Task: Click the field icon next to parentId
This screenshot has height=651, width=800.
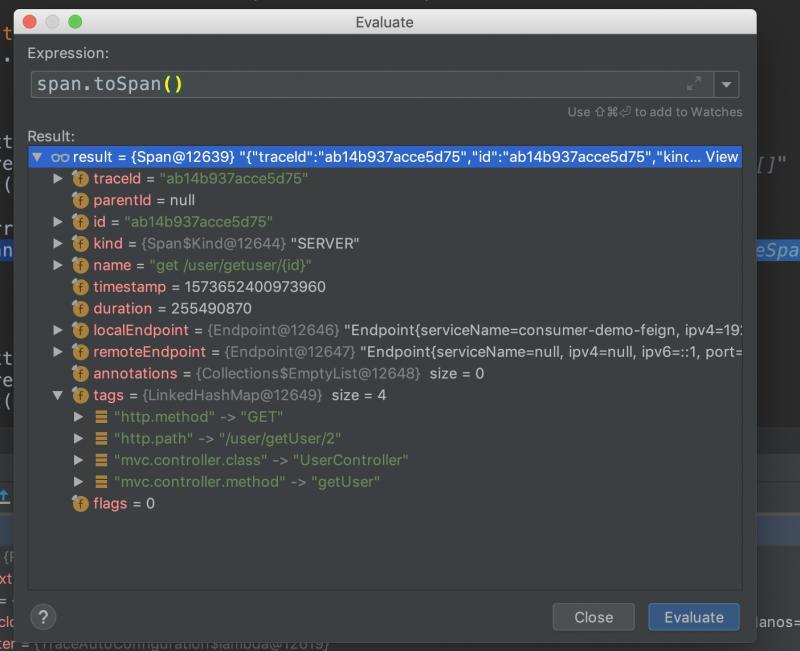Action: [80, 201]
